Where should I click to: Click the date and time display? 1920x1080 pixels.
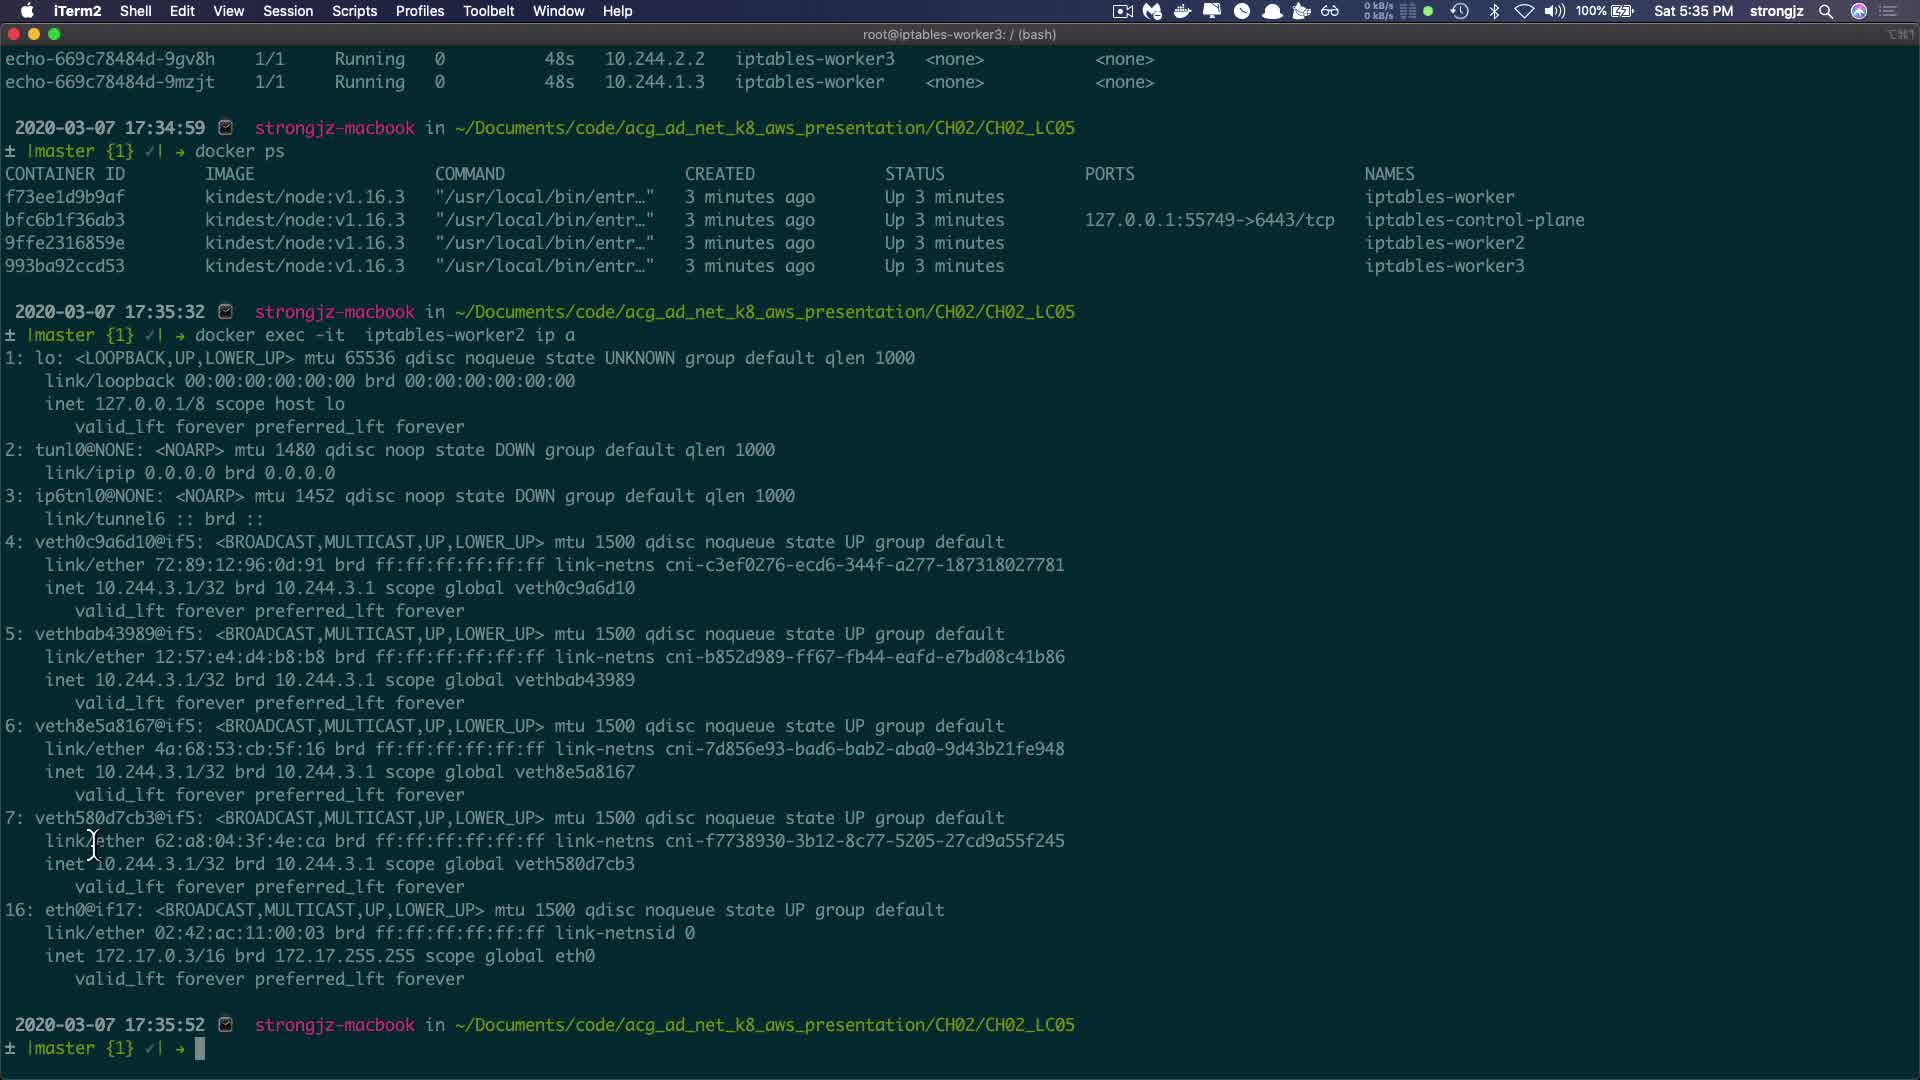pos(1693,11)
